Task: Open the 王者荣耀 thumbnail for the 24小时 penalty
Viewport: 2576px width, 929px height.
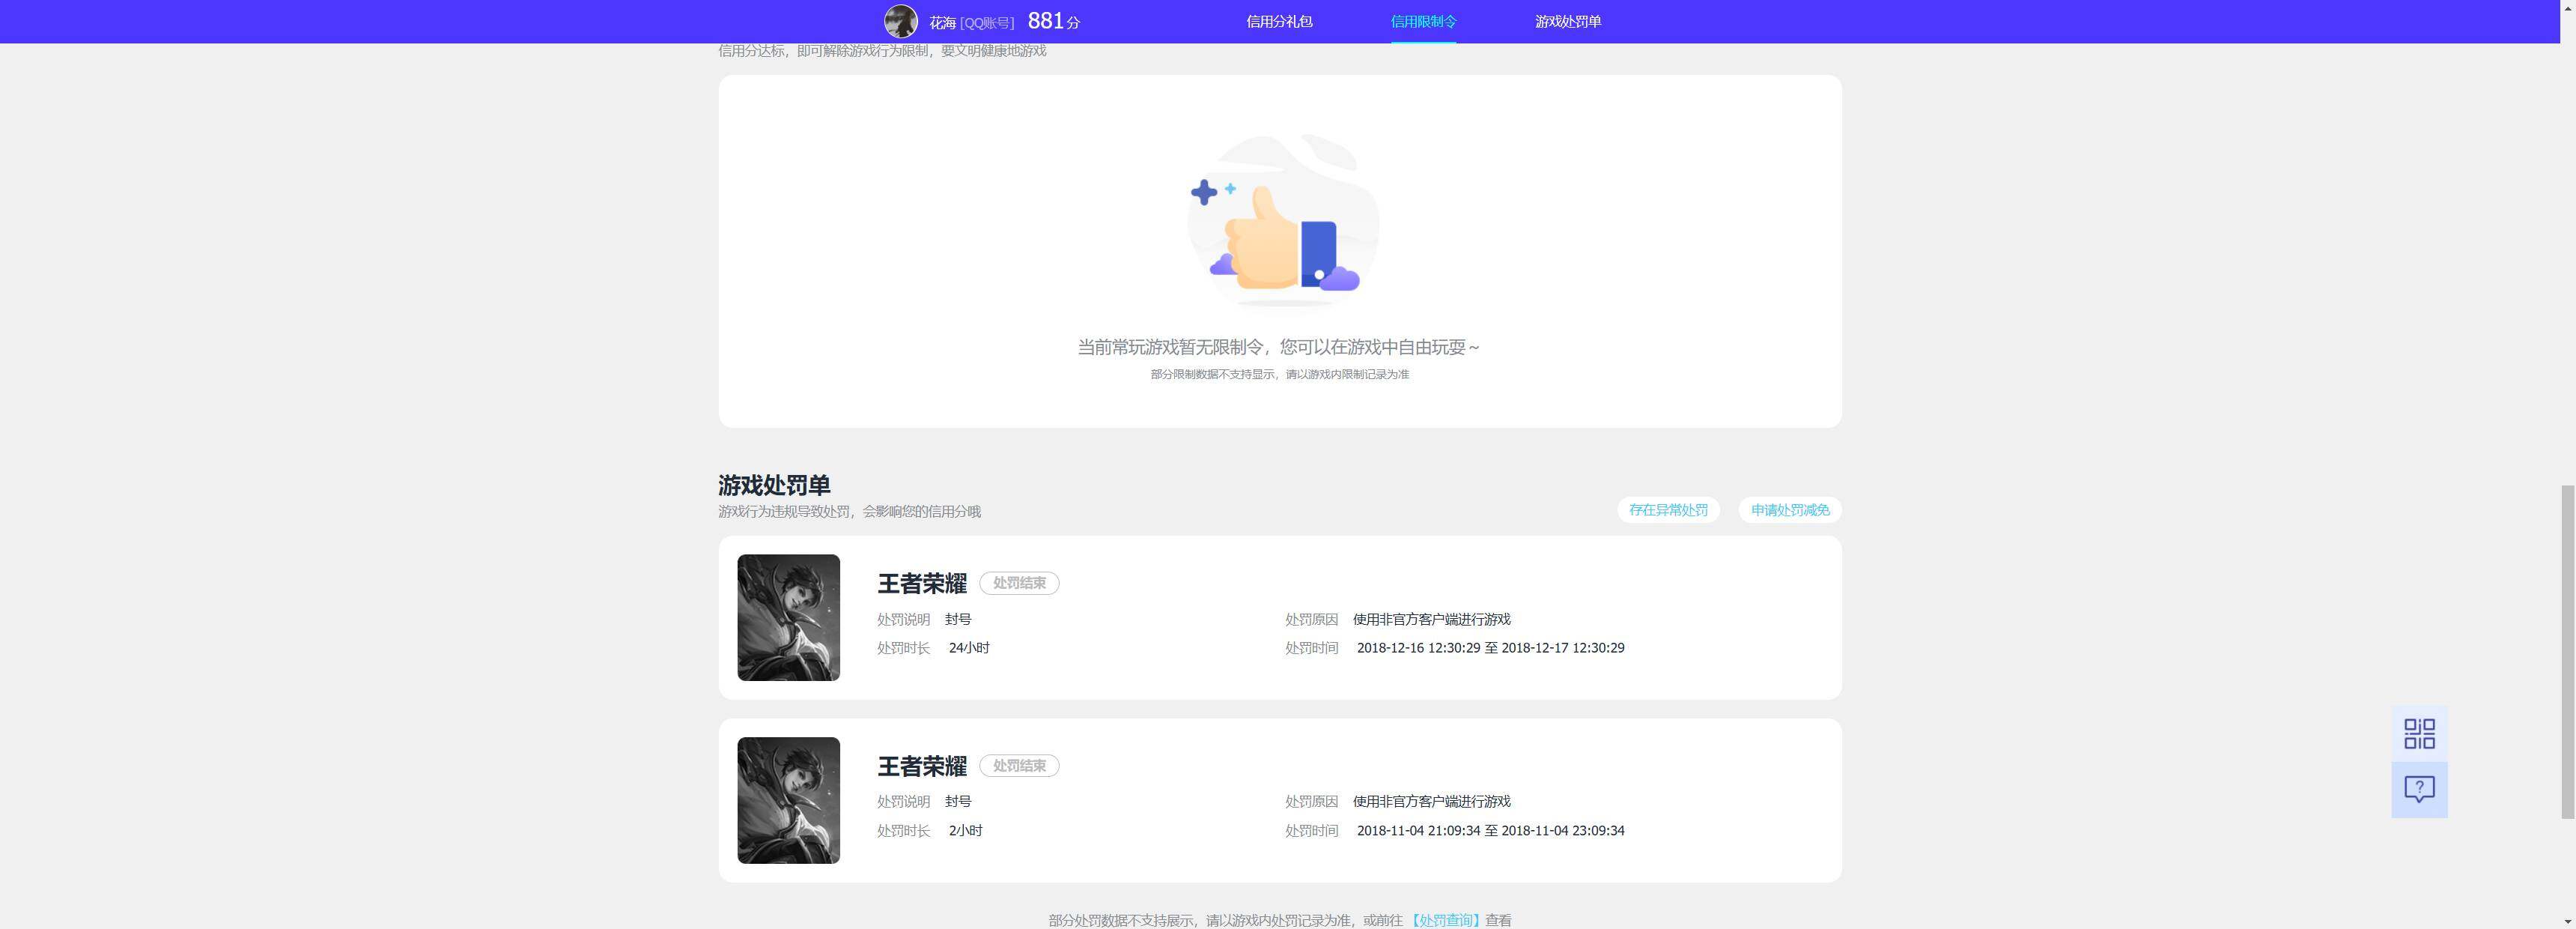Action: point(789,618)
